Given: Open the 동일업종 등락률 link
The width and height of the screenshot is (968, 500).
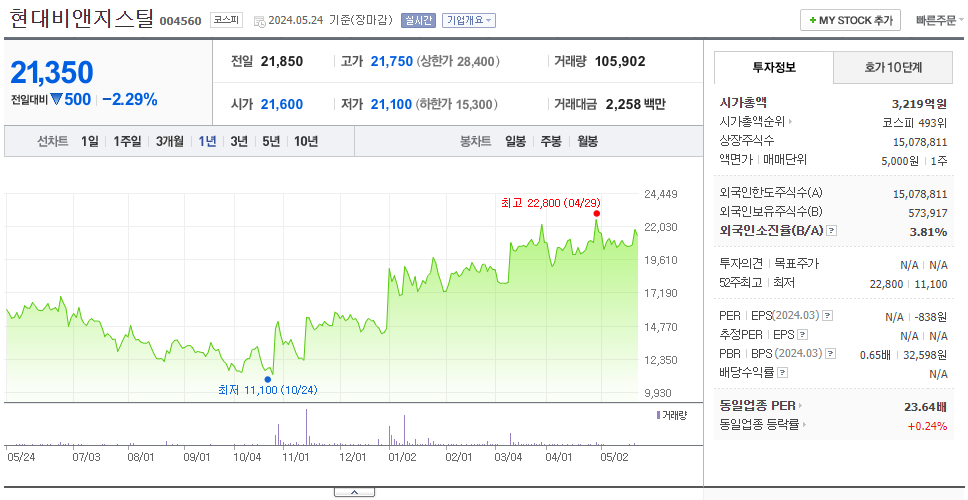Looking at the screenshot, I should [x=764, y=425].
